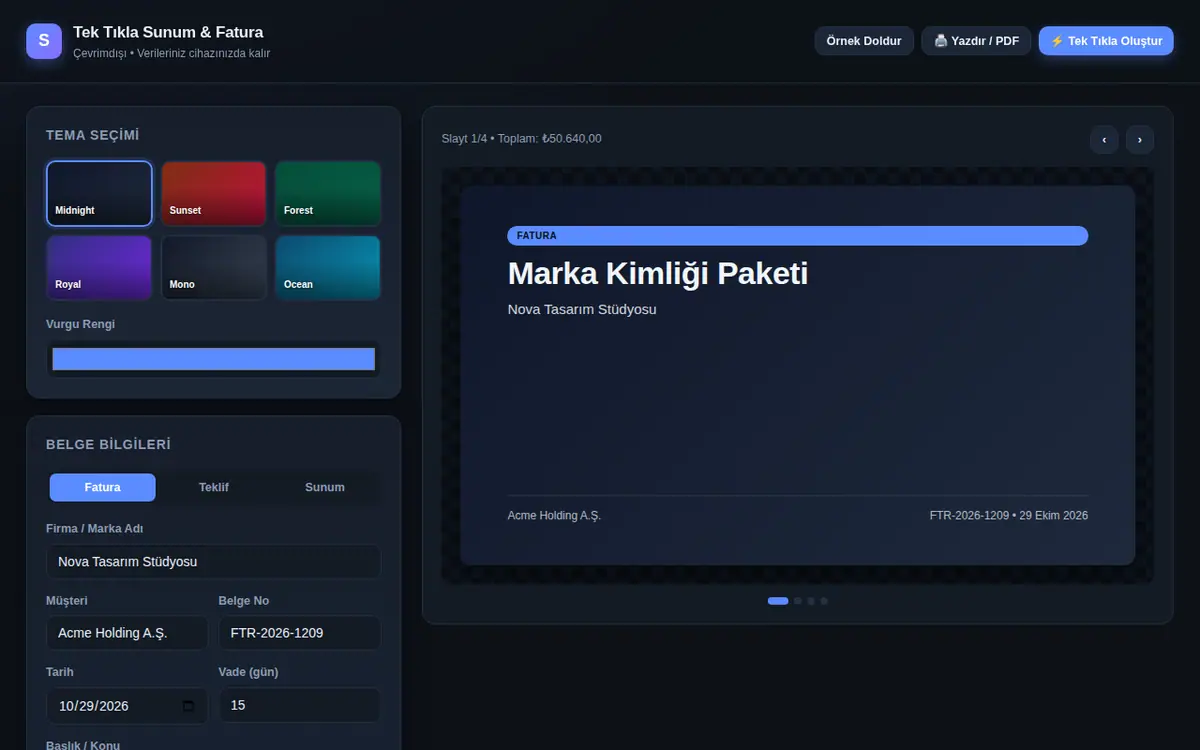Click the slide title Marka Kimliği Paketi
This screenshot has height=750, width=1200.
tap(658, 273)
